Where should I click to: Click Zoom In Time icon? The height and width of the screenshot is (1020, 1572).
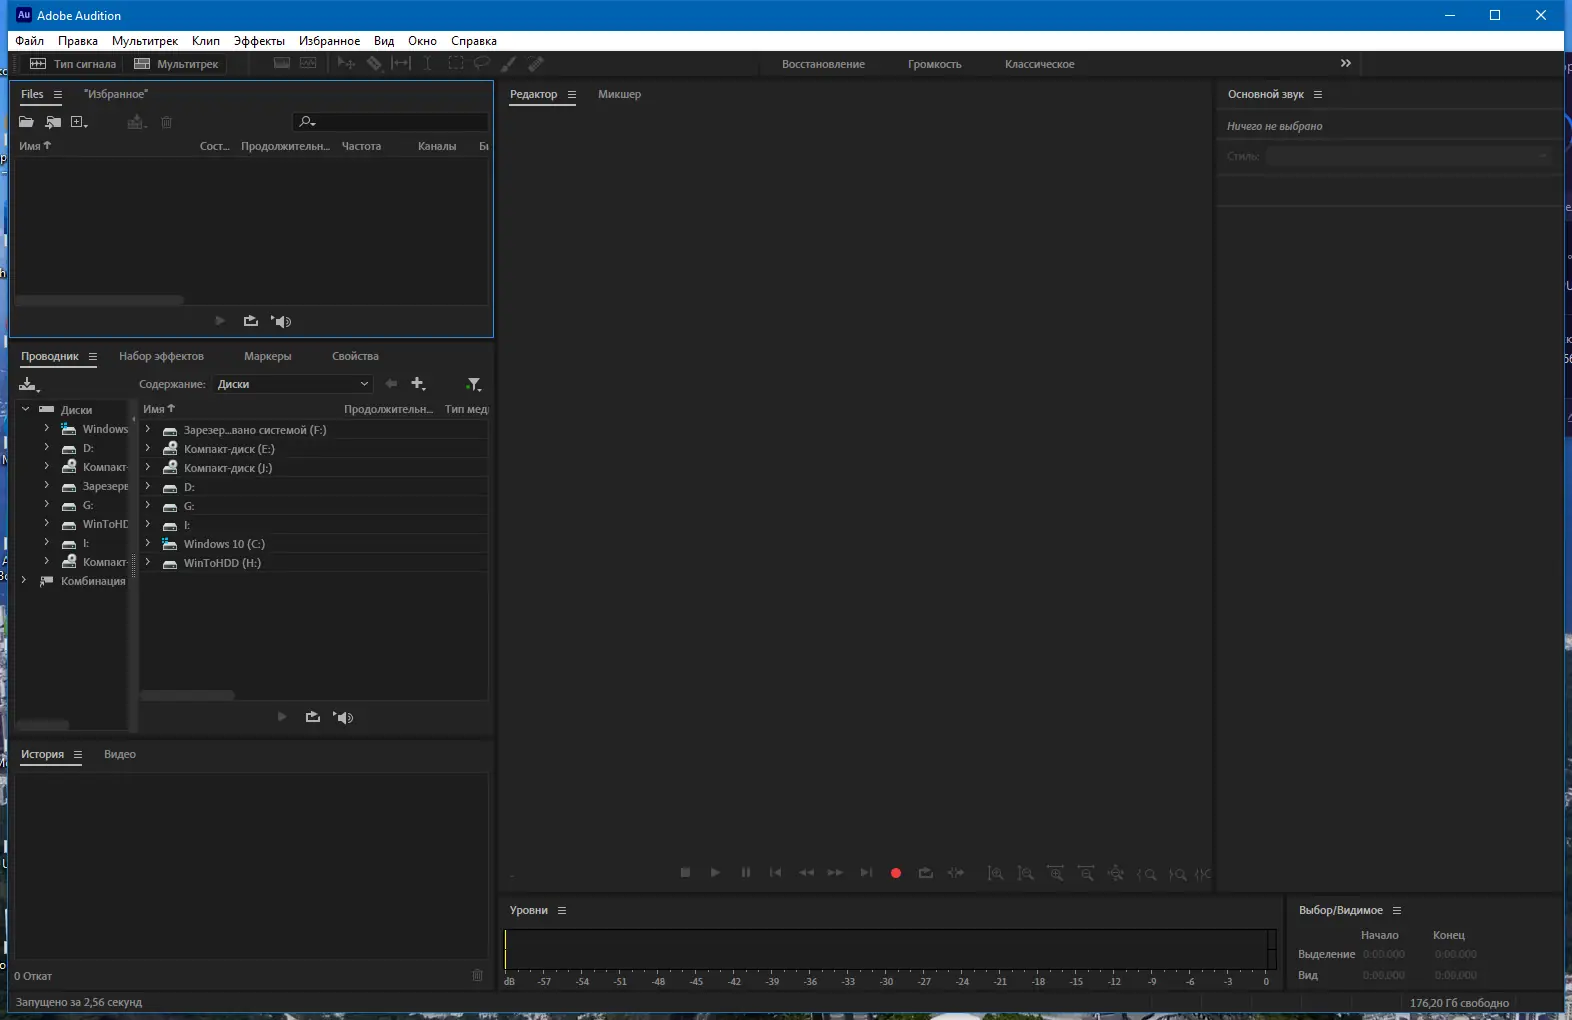1056,873
